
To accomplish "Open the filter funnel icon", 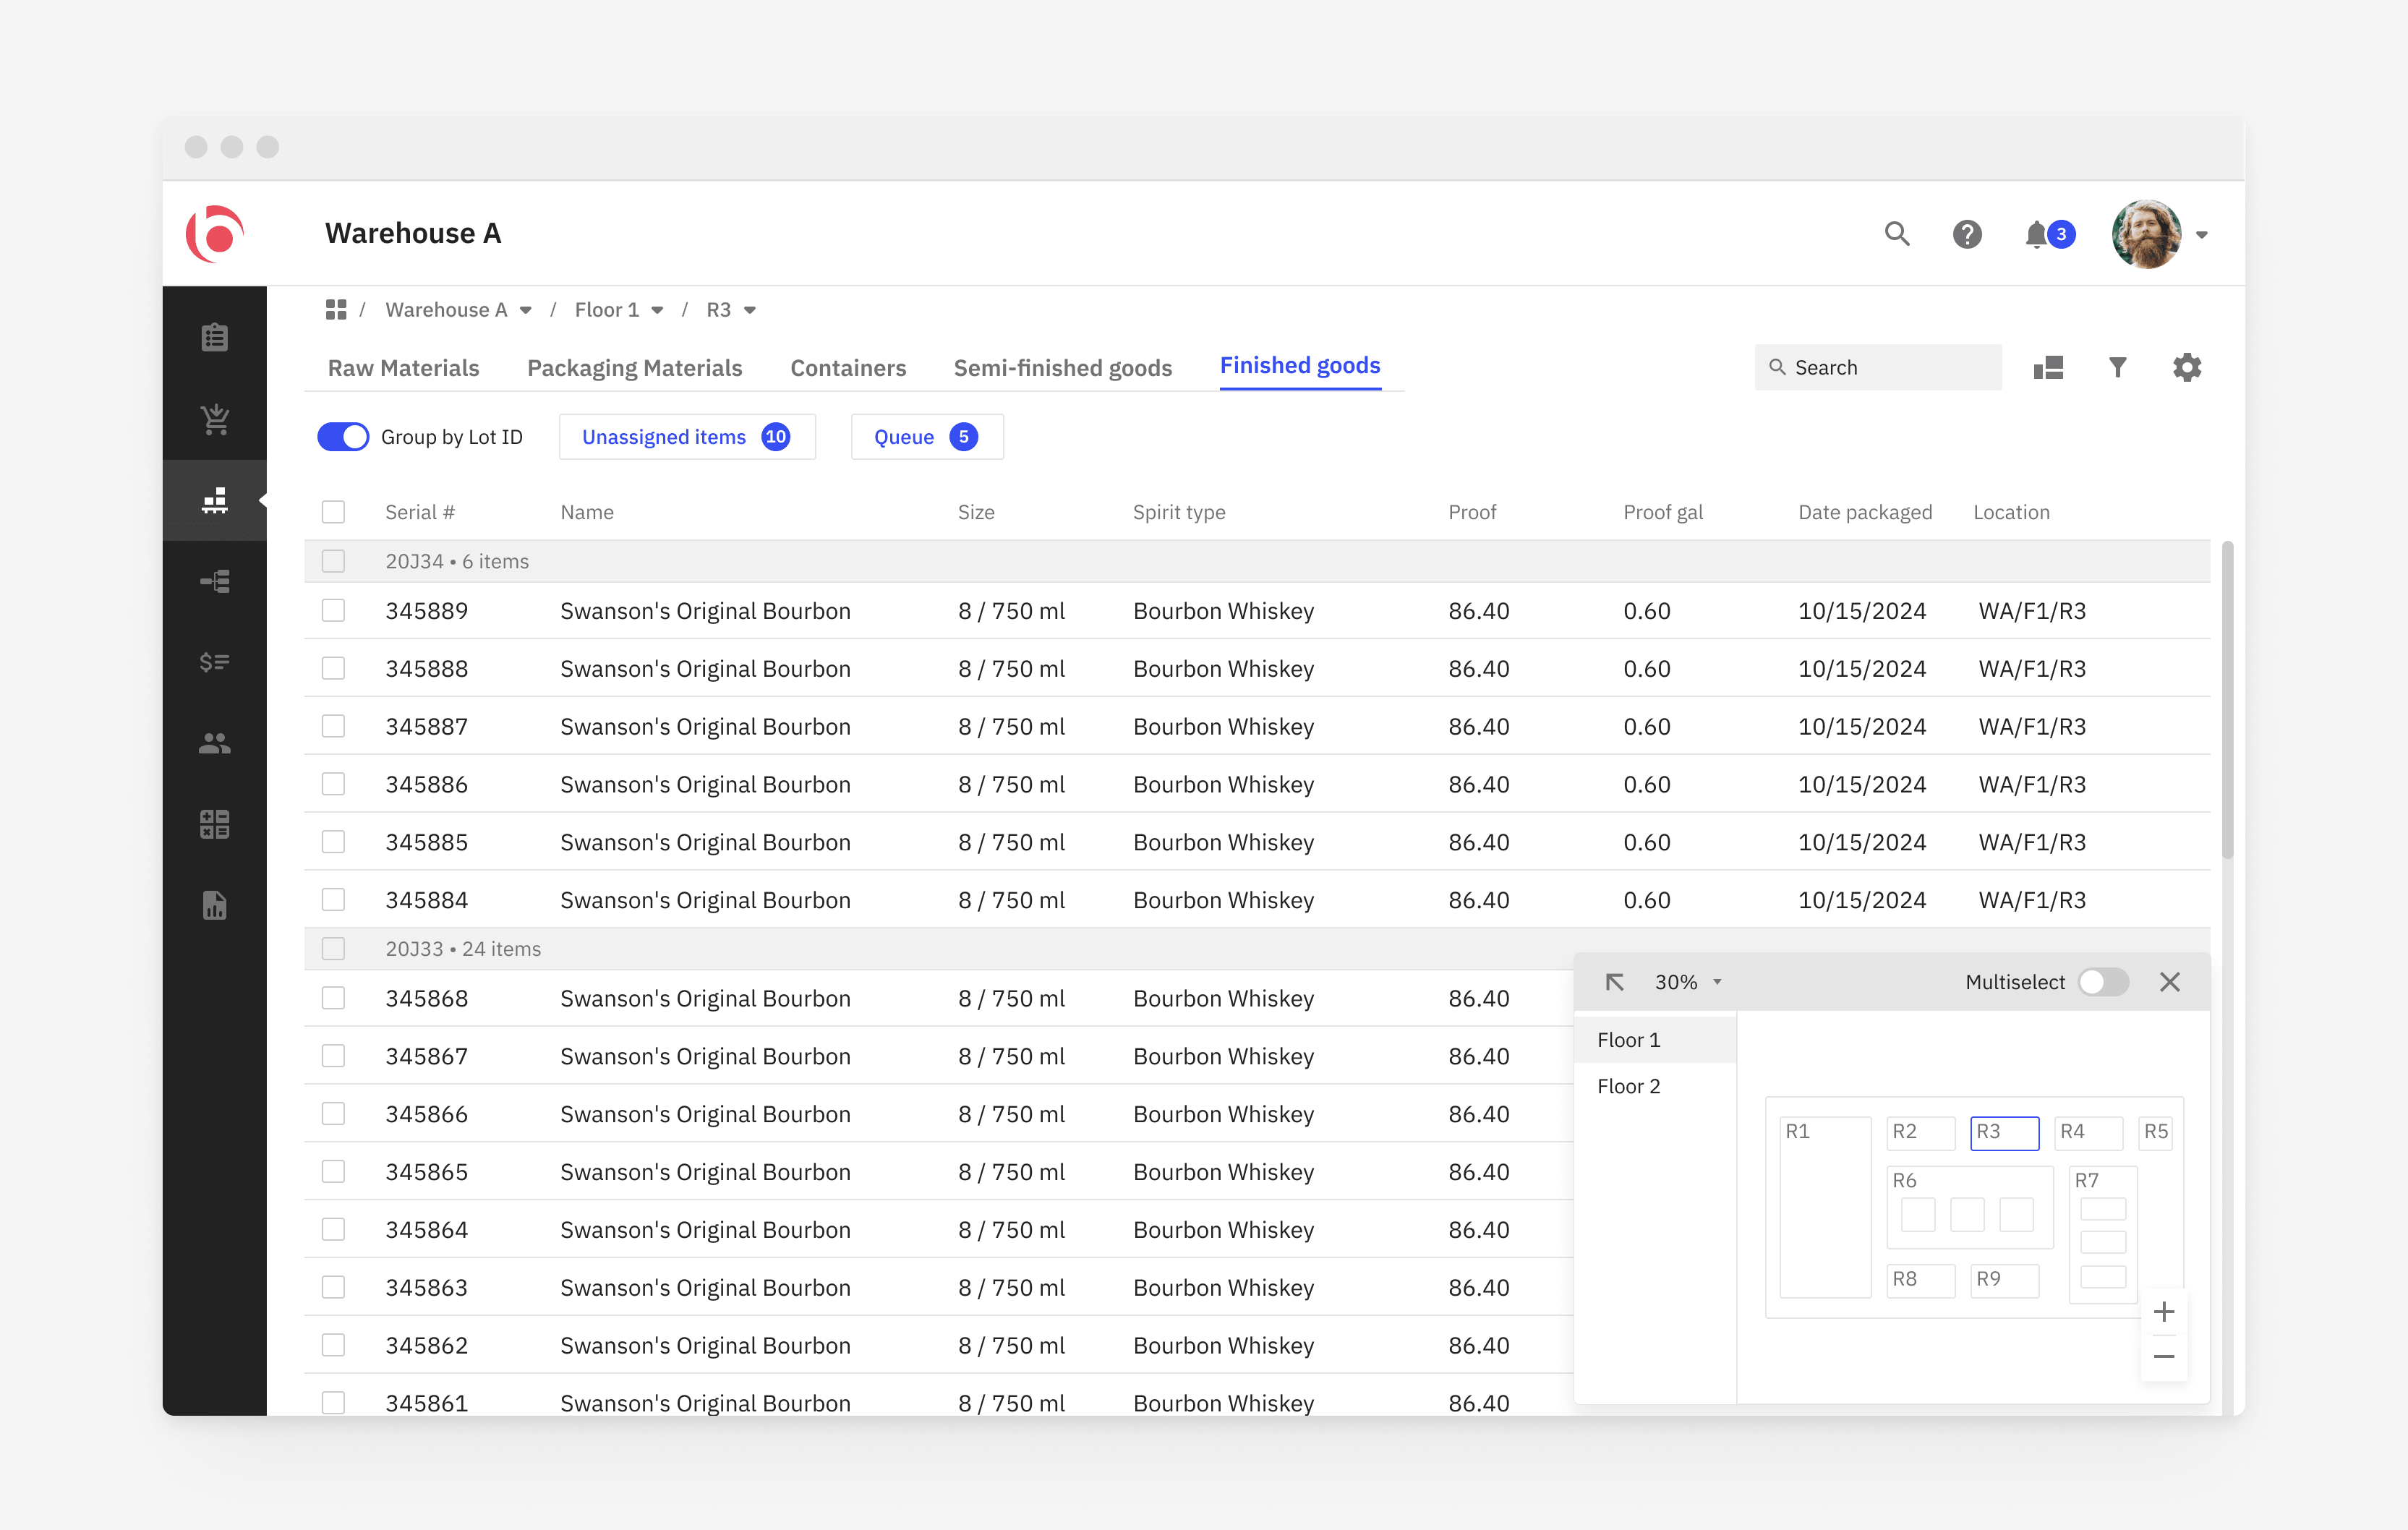I will tap(2117, 368).
